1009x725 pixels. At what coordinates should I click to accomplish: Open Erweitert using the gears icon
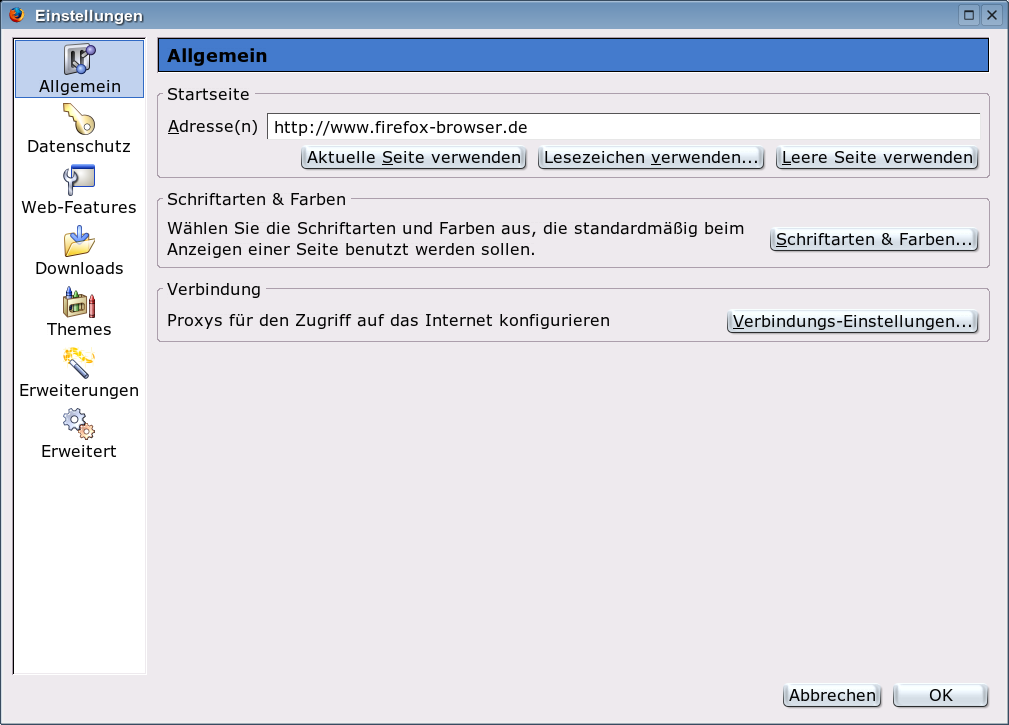point(79,424)
